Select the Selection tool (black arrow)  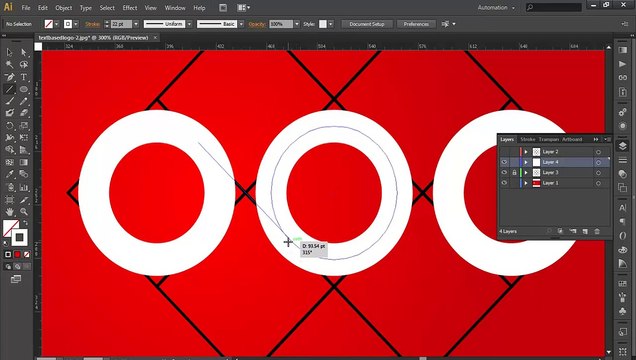[10, 52]
